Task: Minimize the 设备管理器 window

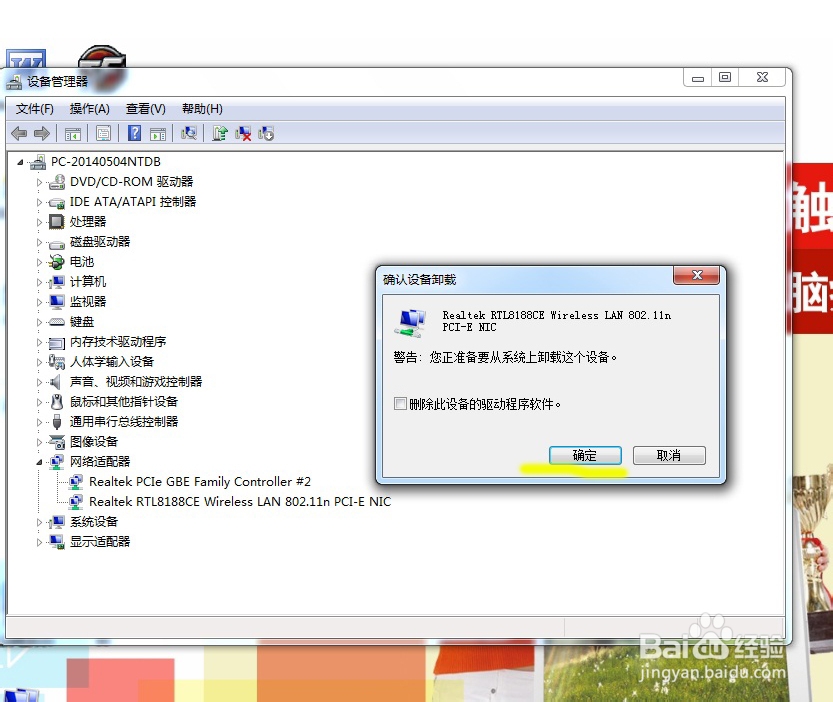Action: click(698, 78)
